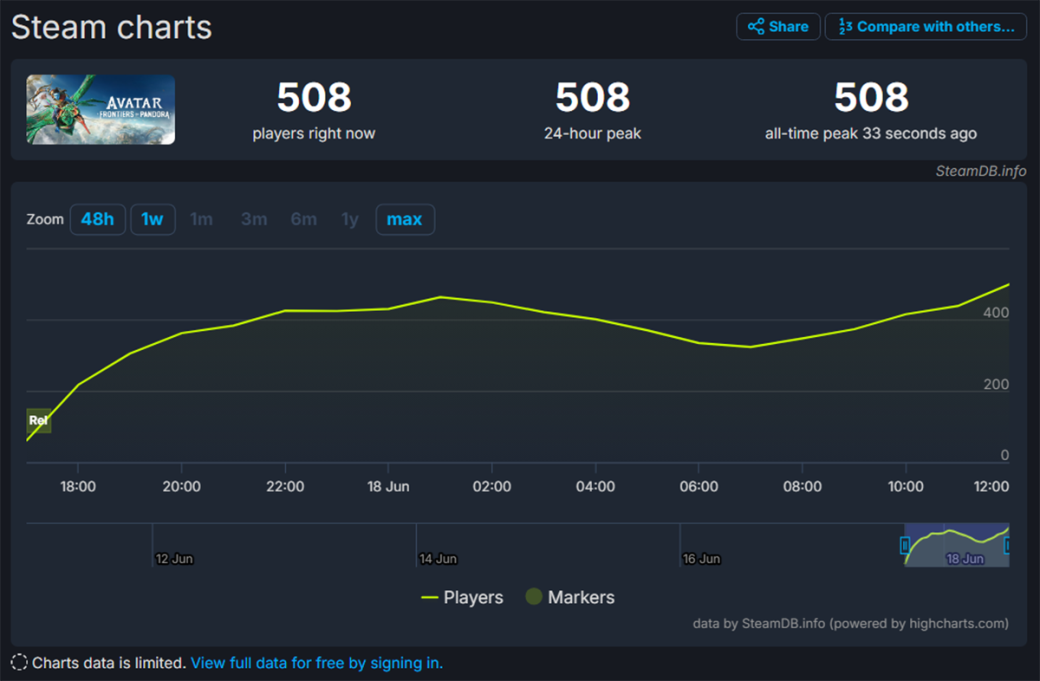Viewport: 1040px width, 681px height.
Task: Set chart zoom to max
Action: (405, 219)
